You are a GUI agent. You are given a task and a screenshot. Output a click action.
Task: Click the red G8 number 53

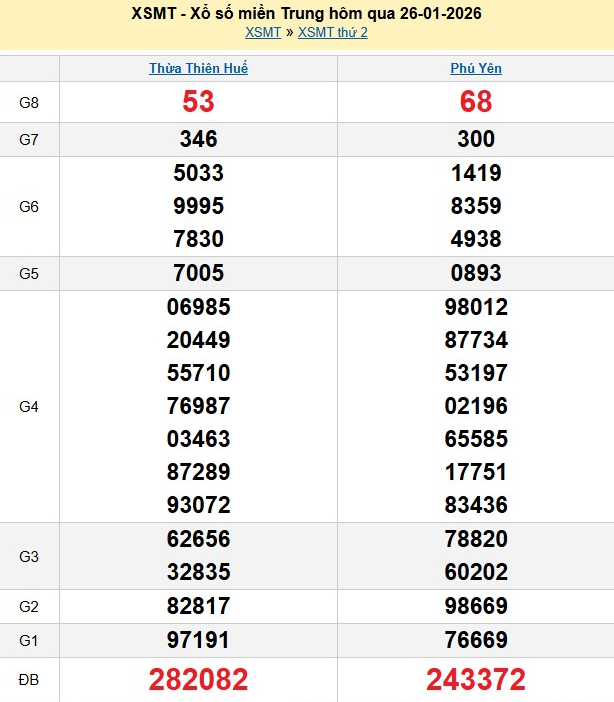[x=198, y=102]
